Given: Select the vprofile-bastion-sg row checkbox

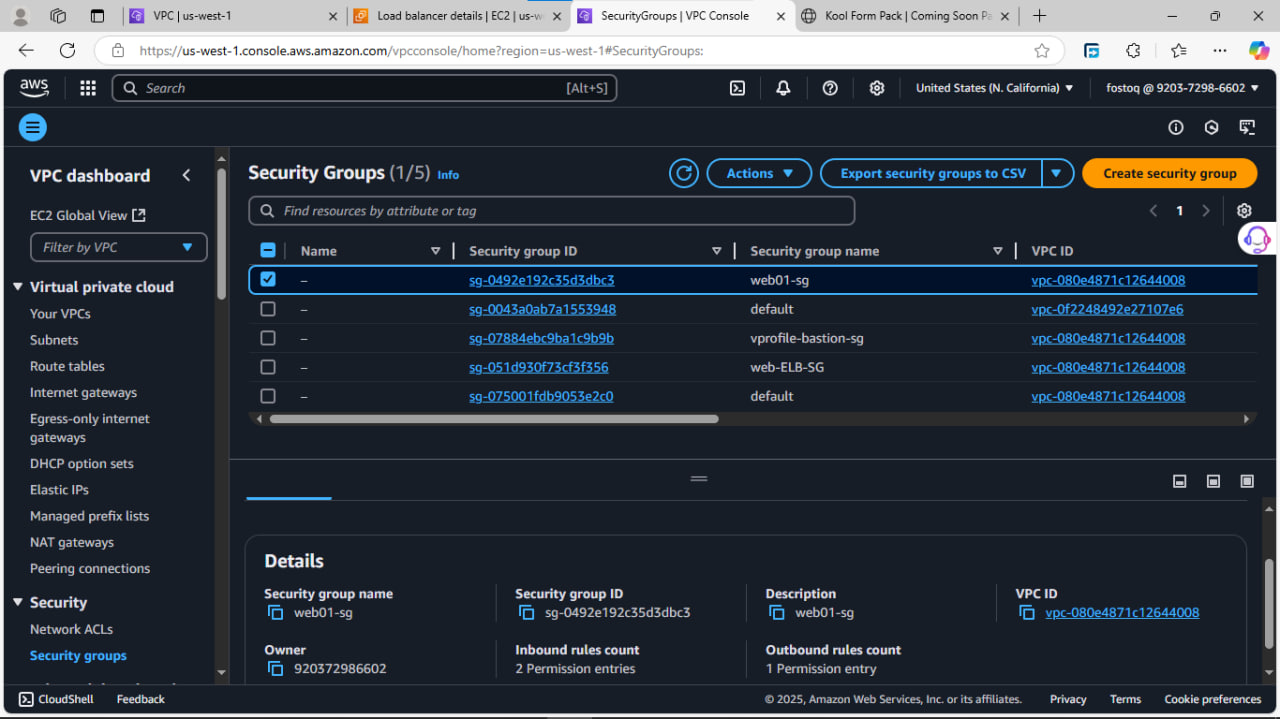Looking at the screenshot, I should point(268,338).
